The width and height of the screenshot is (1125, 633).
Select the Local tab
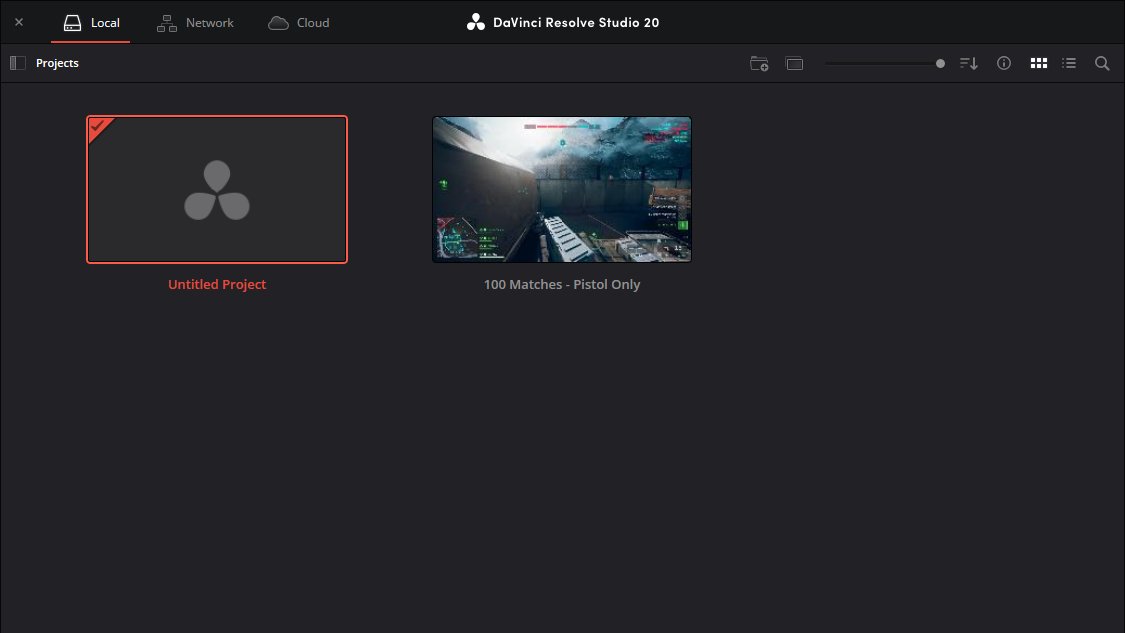[x=90, y=22]
